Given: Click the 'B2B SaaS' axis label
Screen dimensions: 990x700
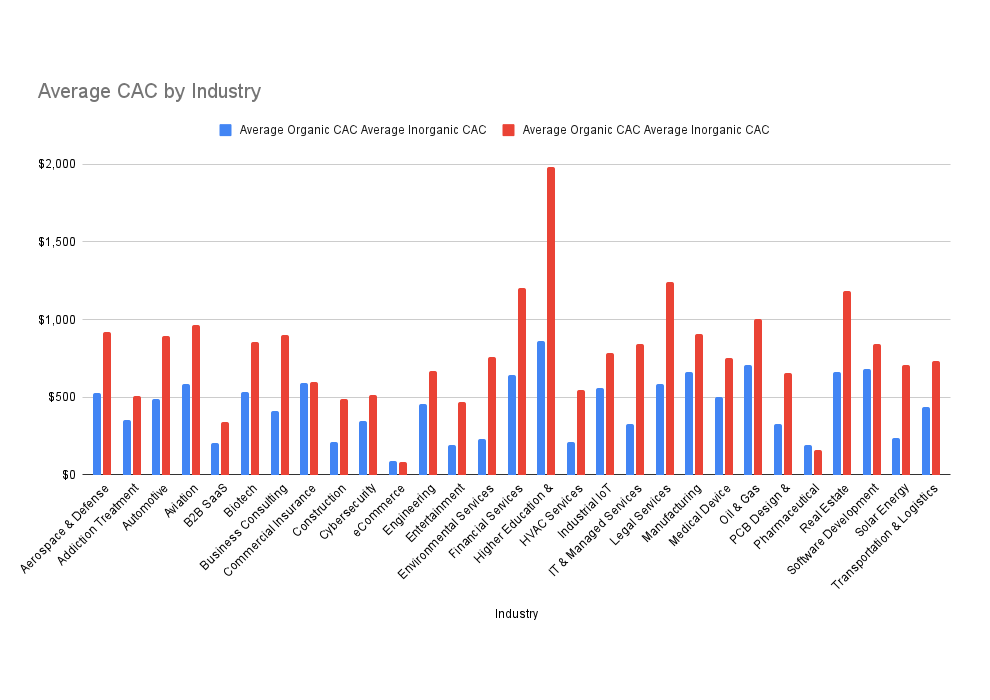Looking at the screenshot, I should click(206, 506).
